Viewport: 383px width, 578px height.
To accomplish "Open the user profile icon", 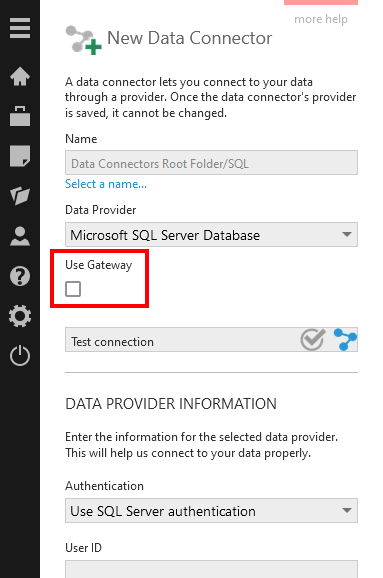I will point(20,236).
